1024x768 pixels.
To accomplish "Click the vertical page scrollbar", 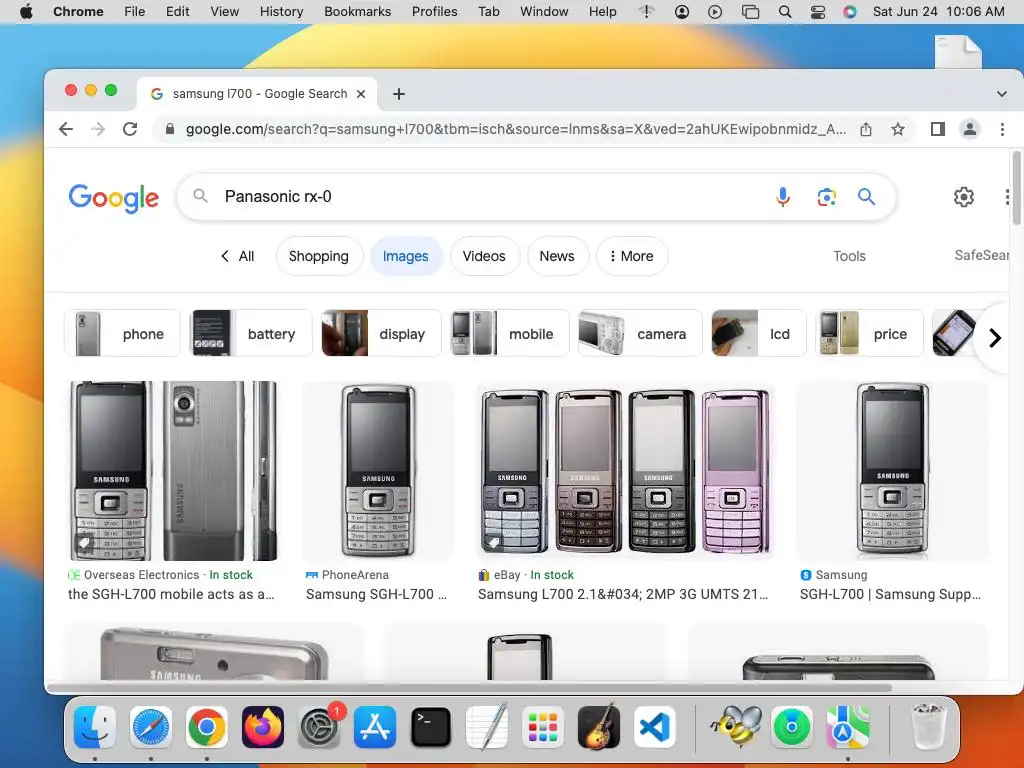I will pos(1016,188).
